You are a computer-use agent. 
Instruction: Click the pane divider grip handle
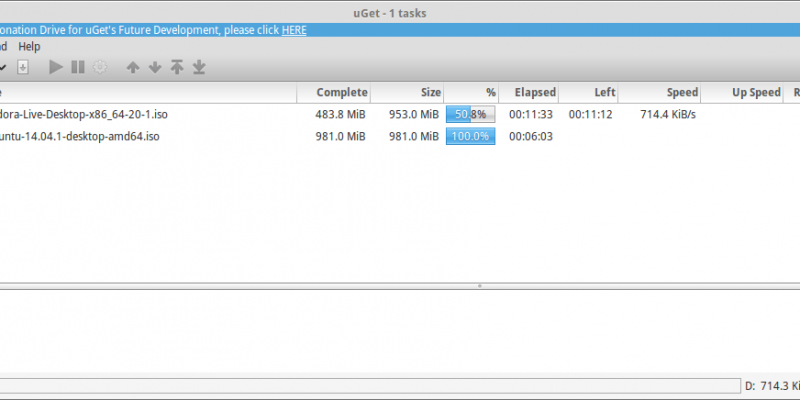pos(480,286)
